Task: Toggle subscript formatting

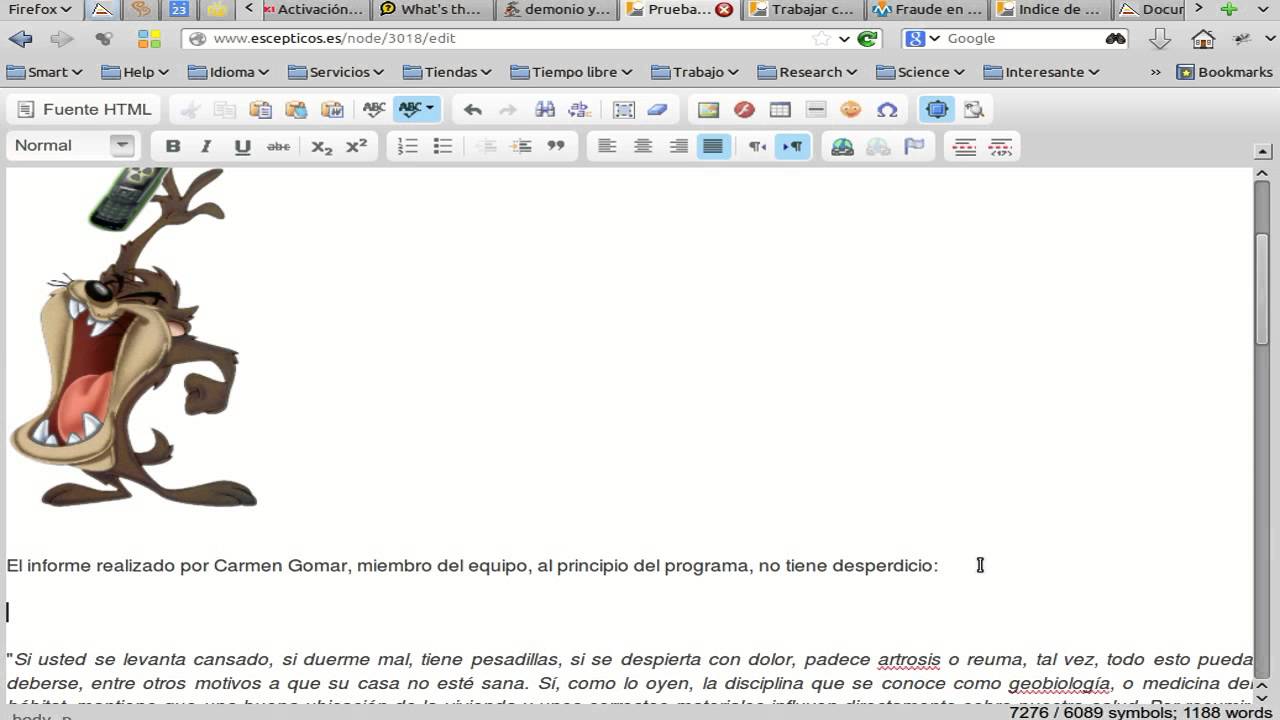Action: tap(321, 146)
